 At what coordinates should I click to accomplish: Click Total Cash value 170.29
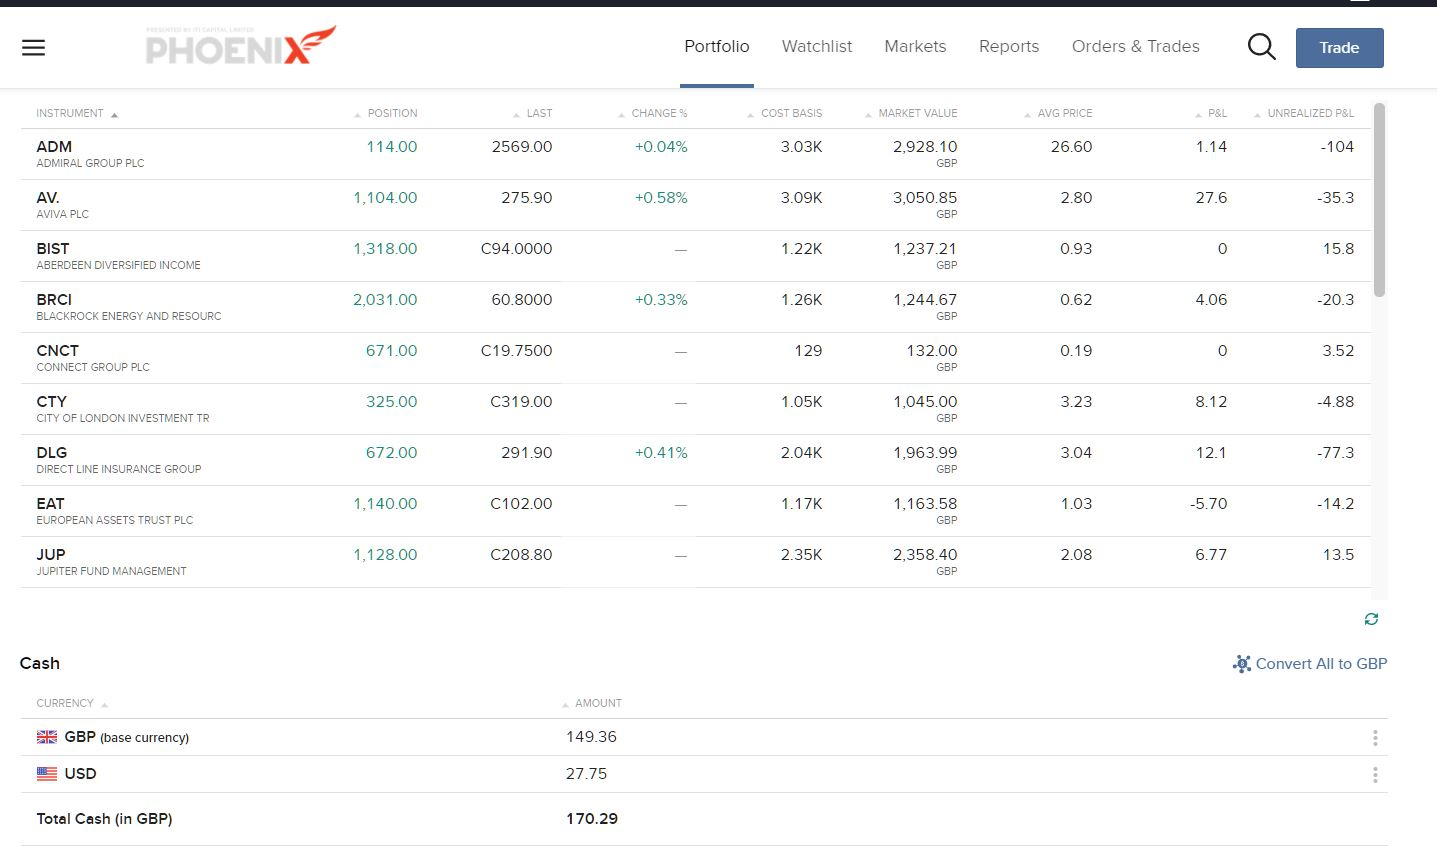pos(592,819)
